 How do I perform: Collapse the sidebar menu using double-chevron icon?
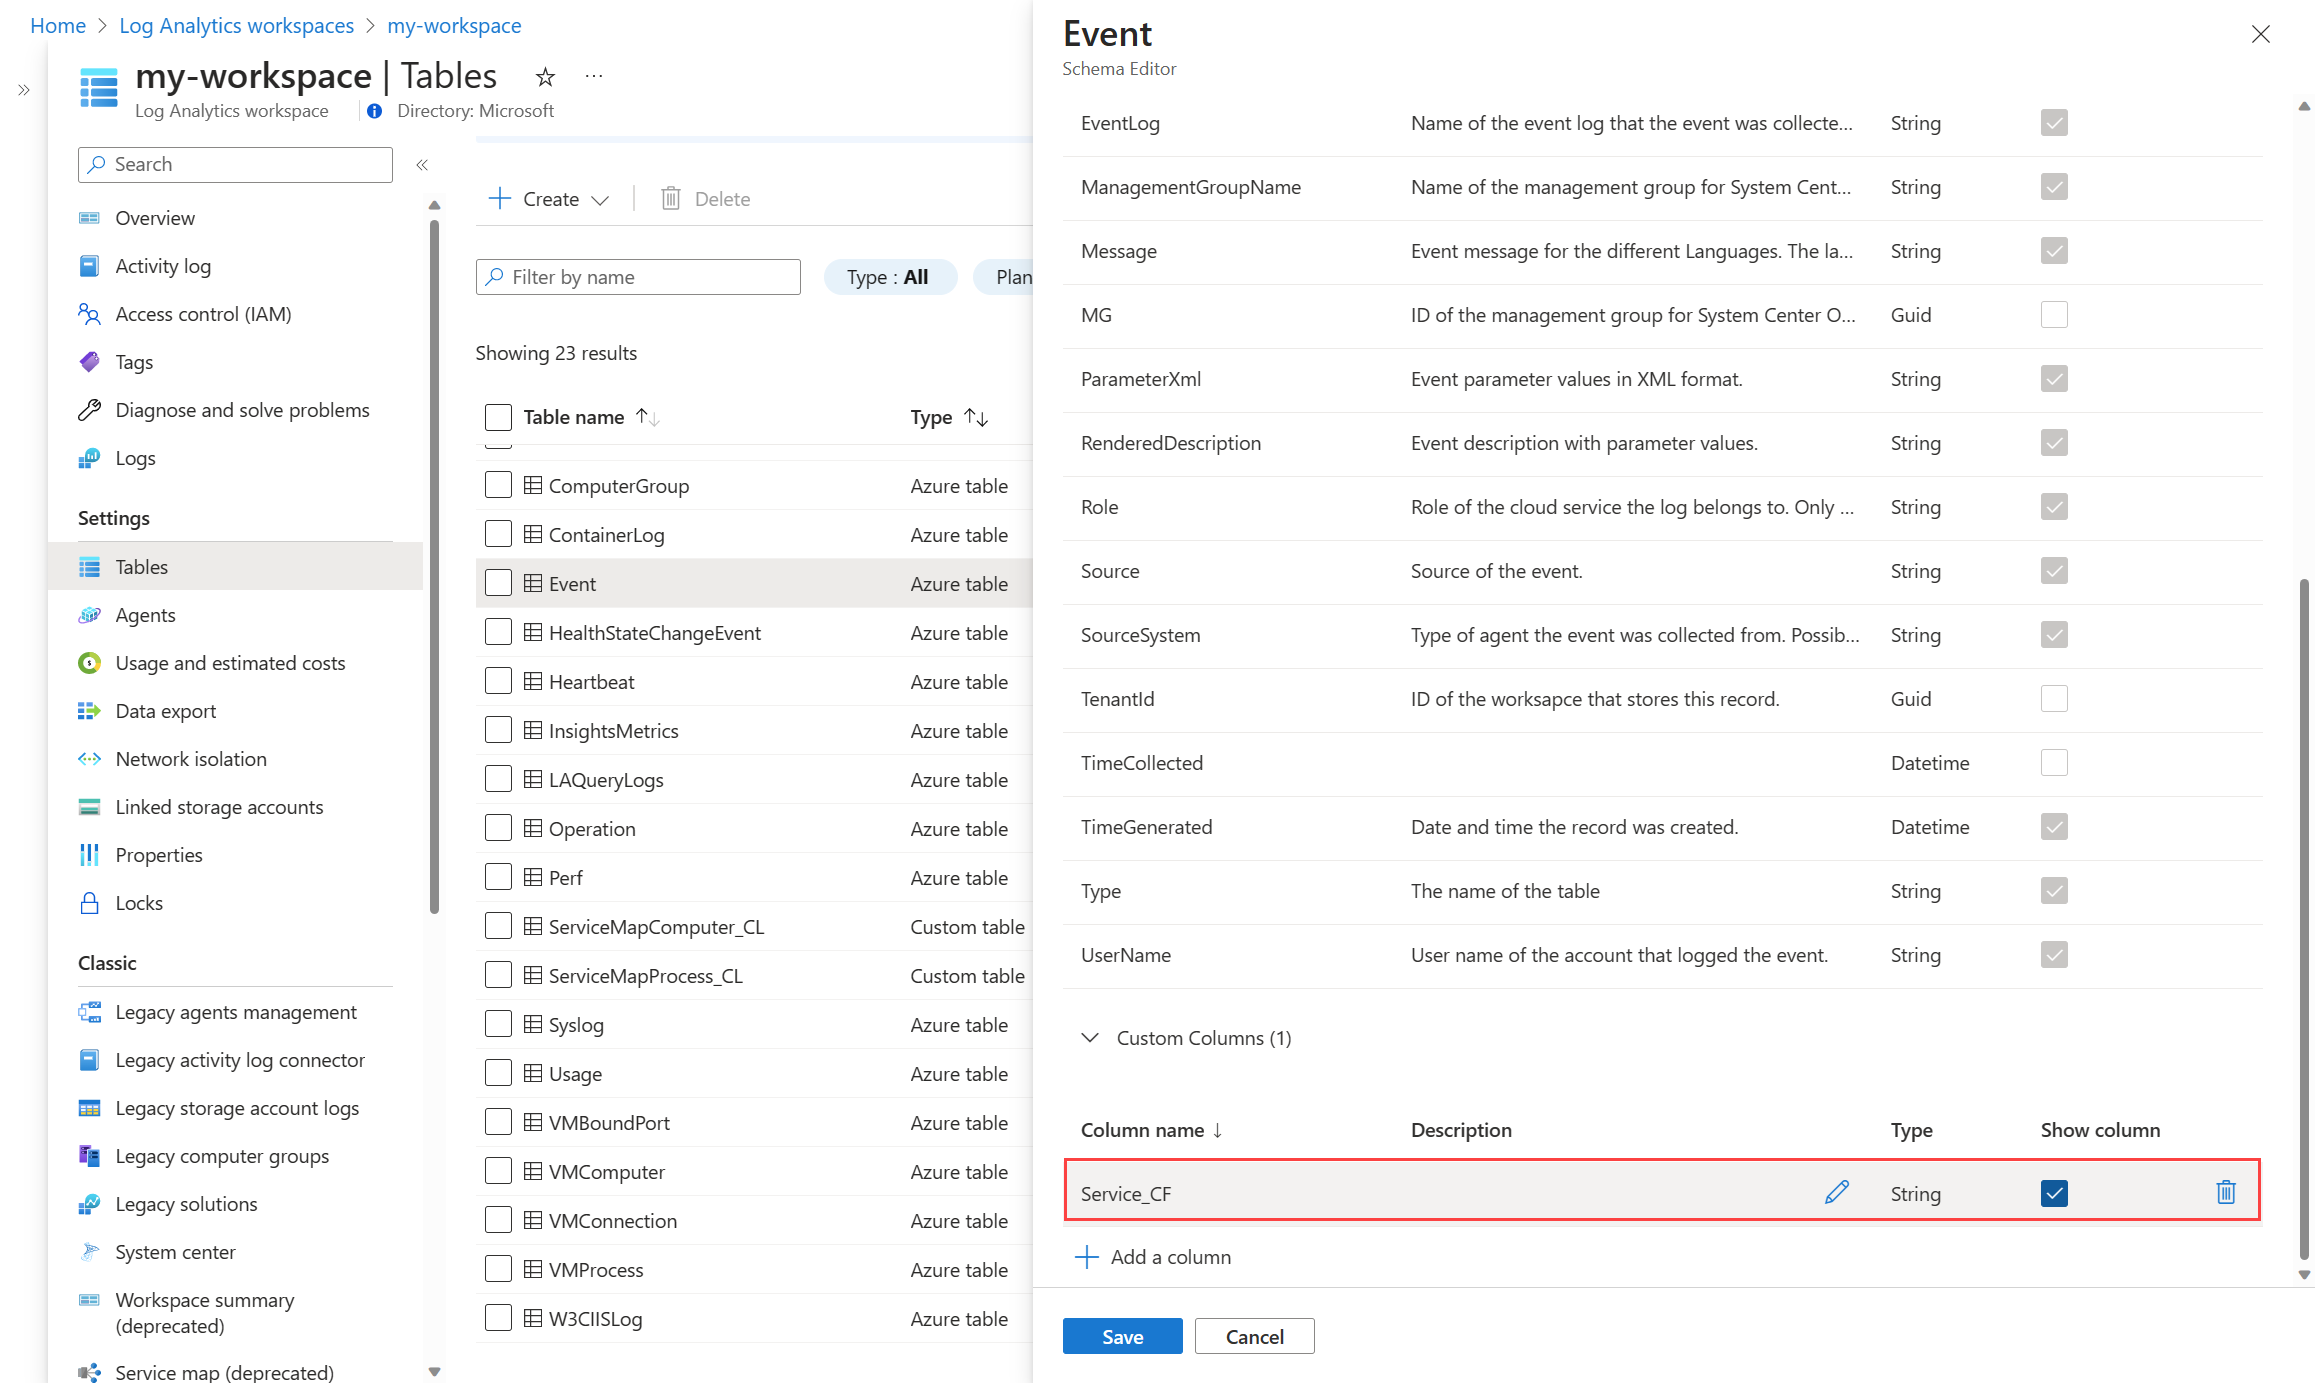click(x=422, y=165)
